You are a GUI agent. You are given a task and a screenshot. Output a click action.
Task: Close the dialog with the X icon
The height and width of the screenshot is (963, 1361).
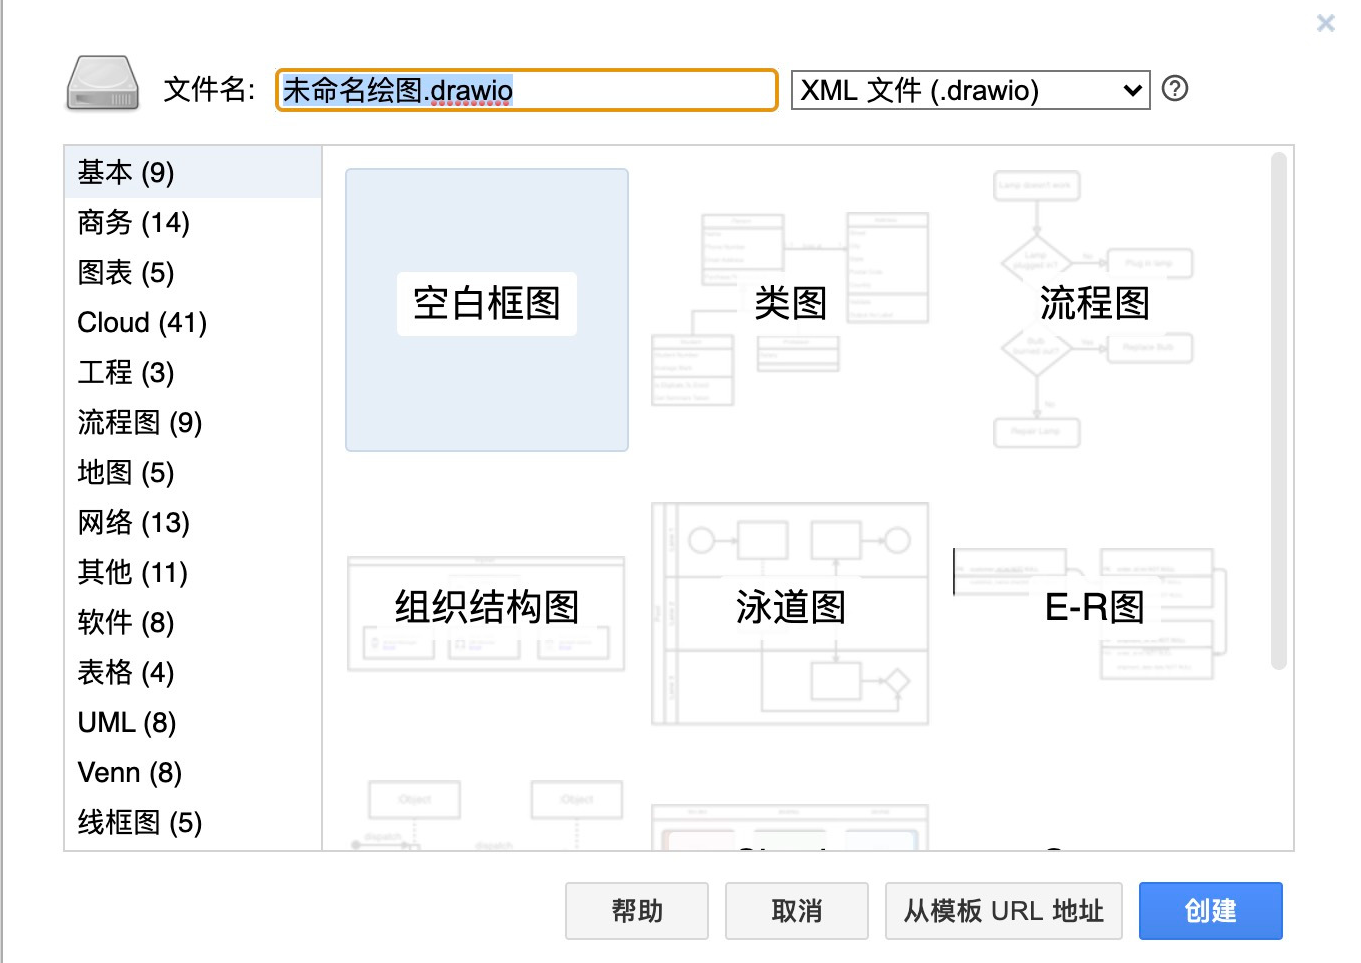point(1326,22)
